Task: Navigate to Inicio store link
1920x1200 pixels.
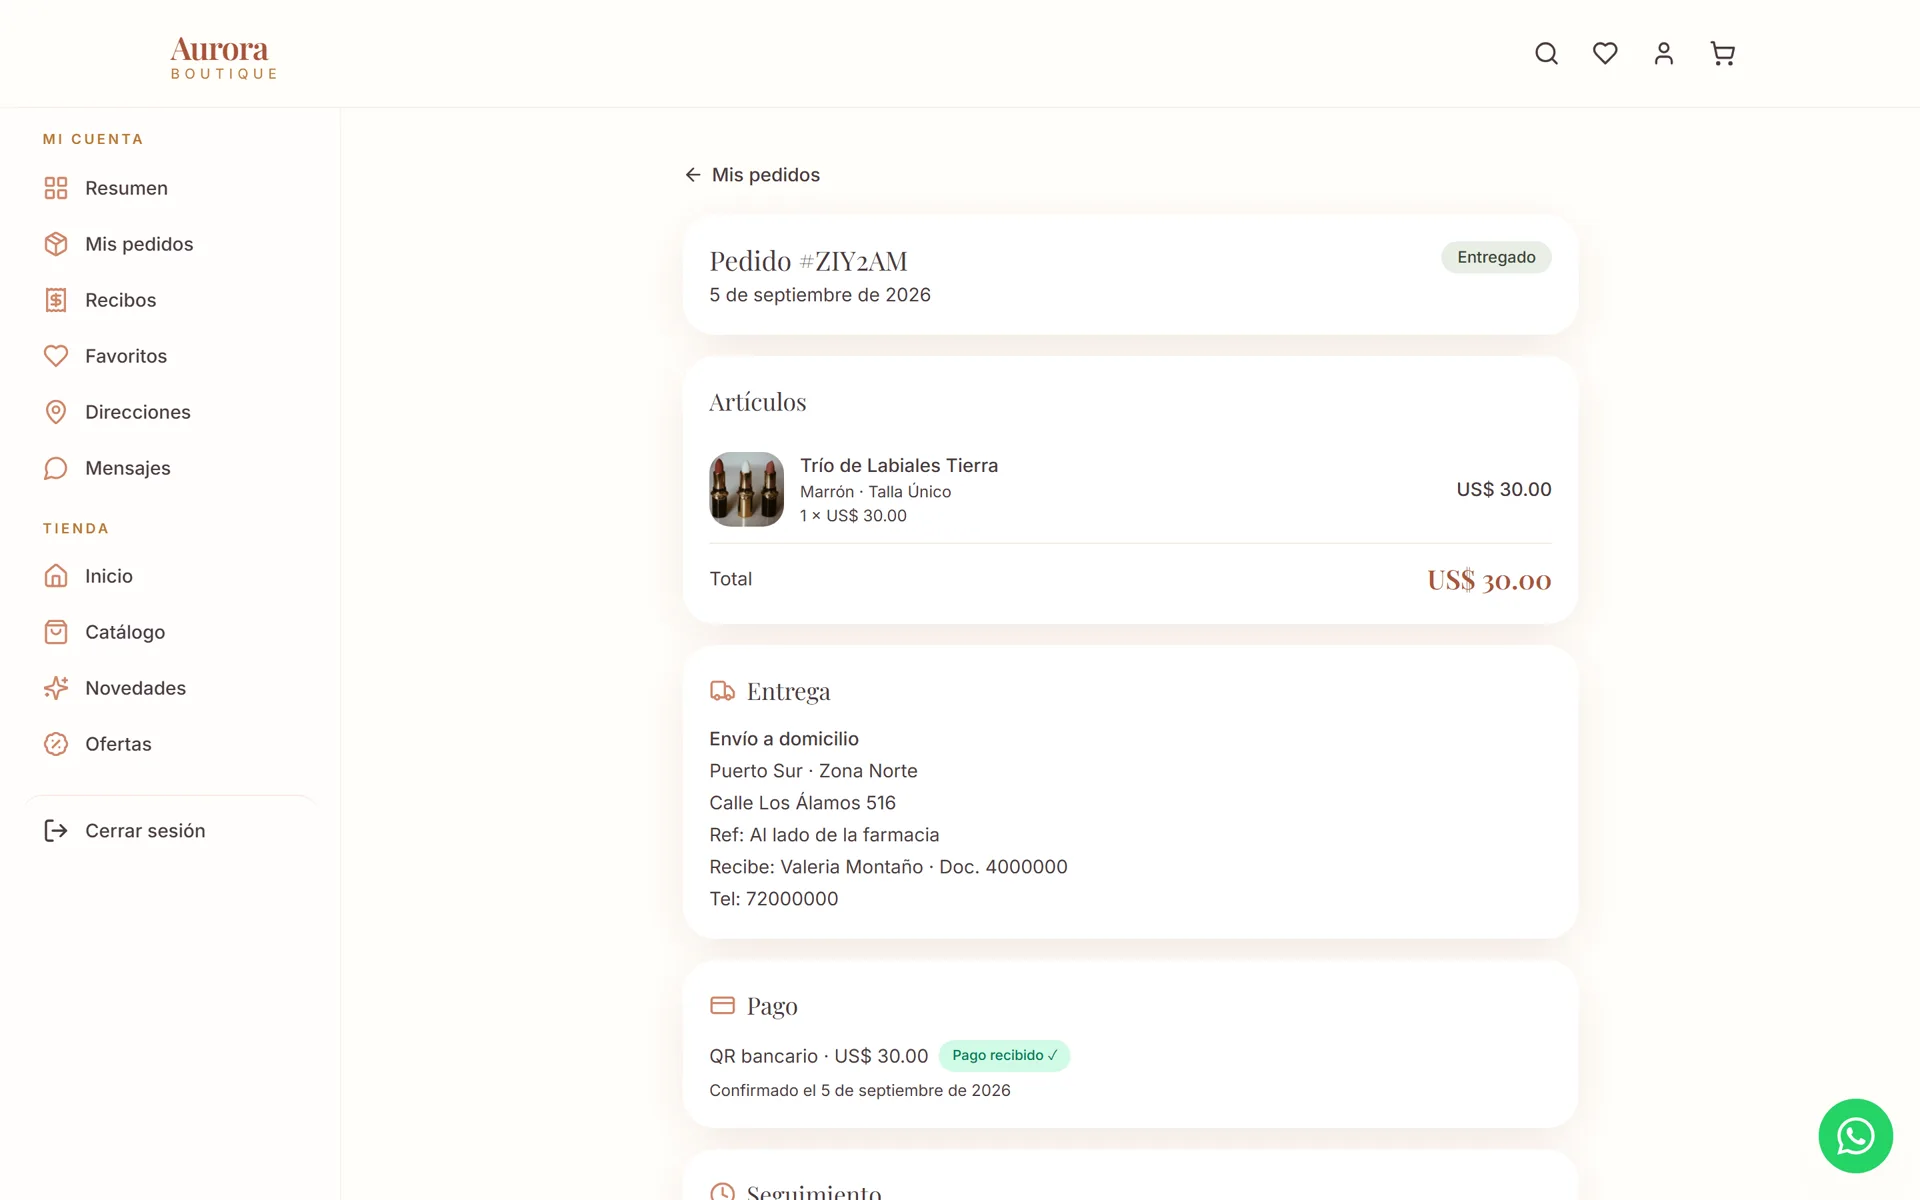Action: [x=170, y=576]
